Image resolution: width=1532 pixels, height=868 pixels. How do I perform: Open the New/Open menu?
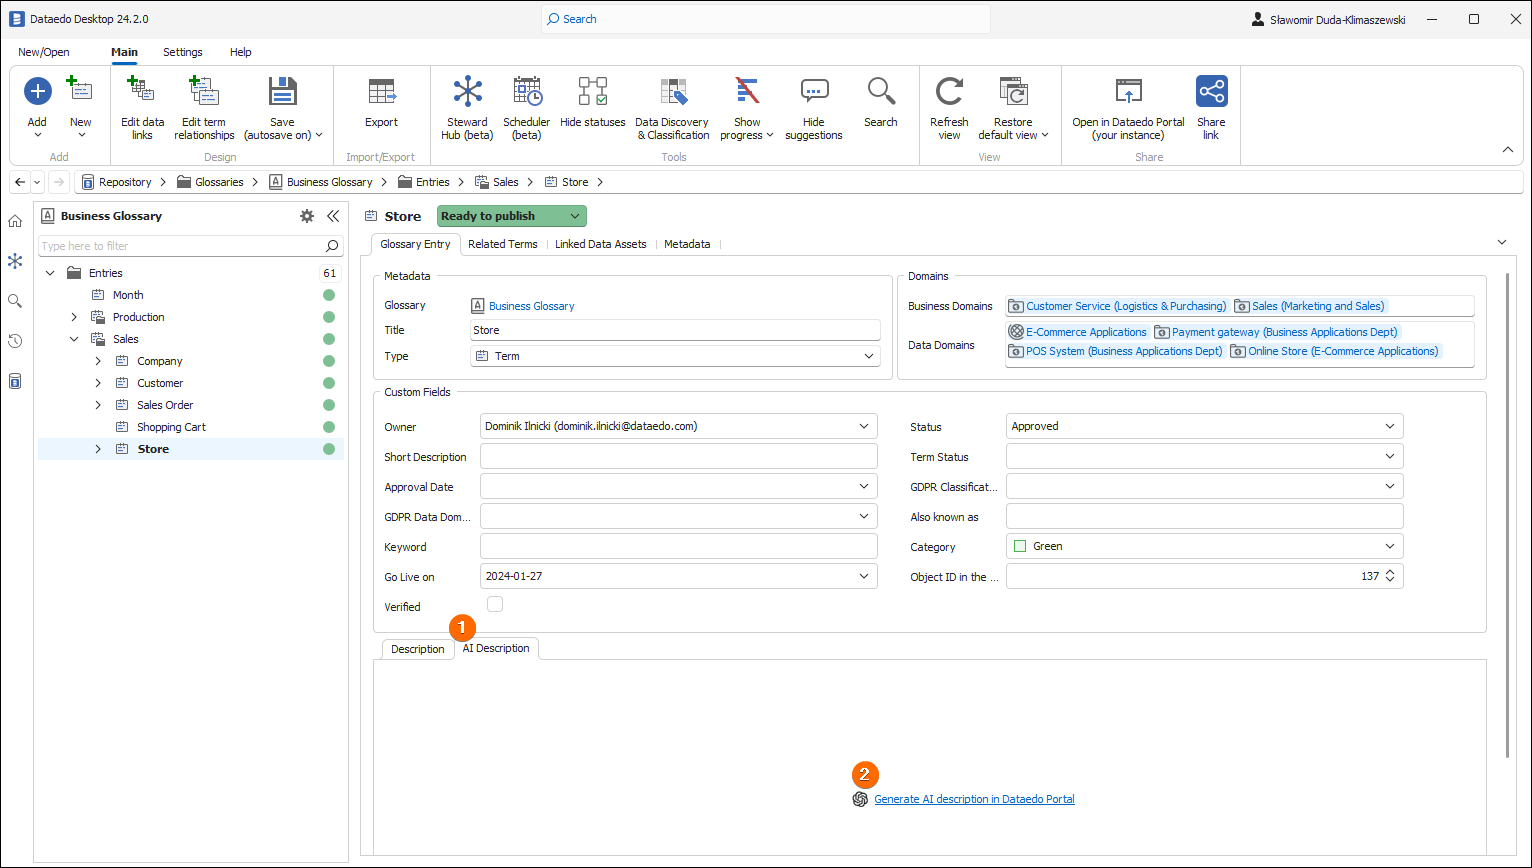(x=44, y=52)
